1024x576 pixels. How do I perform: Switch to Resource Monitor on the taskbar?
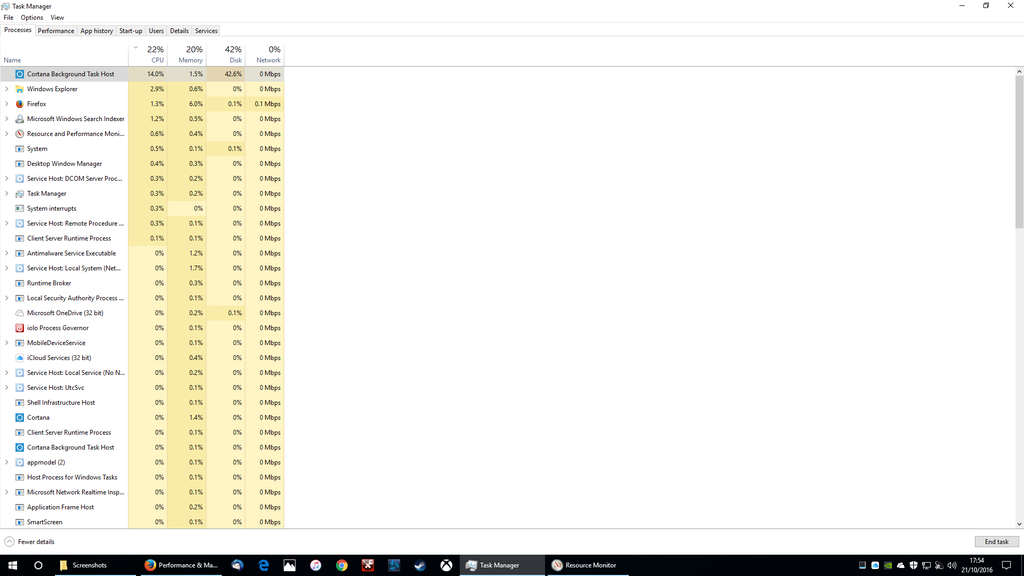pyautogui.click(x=585, y=566)
